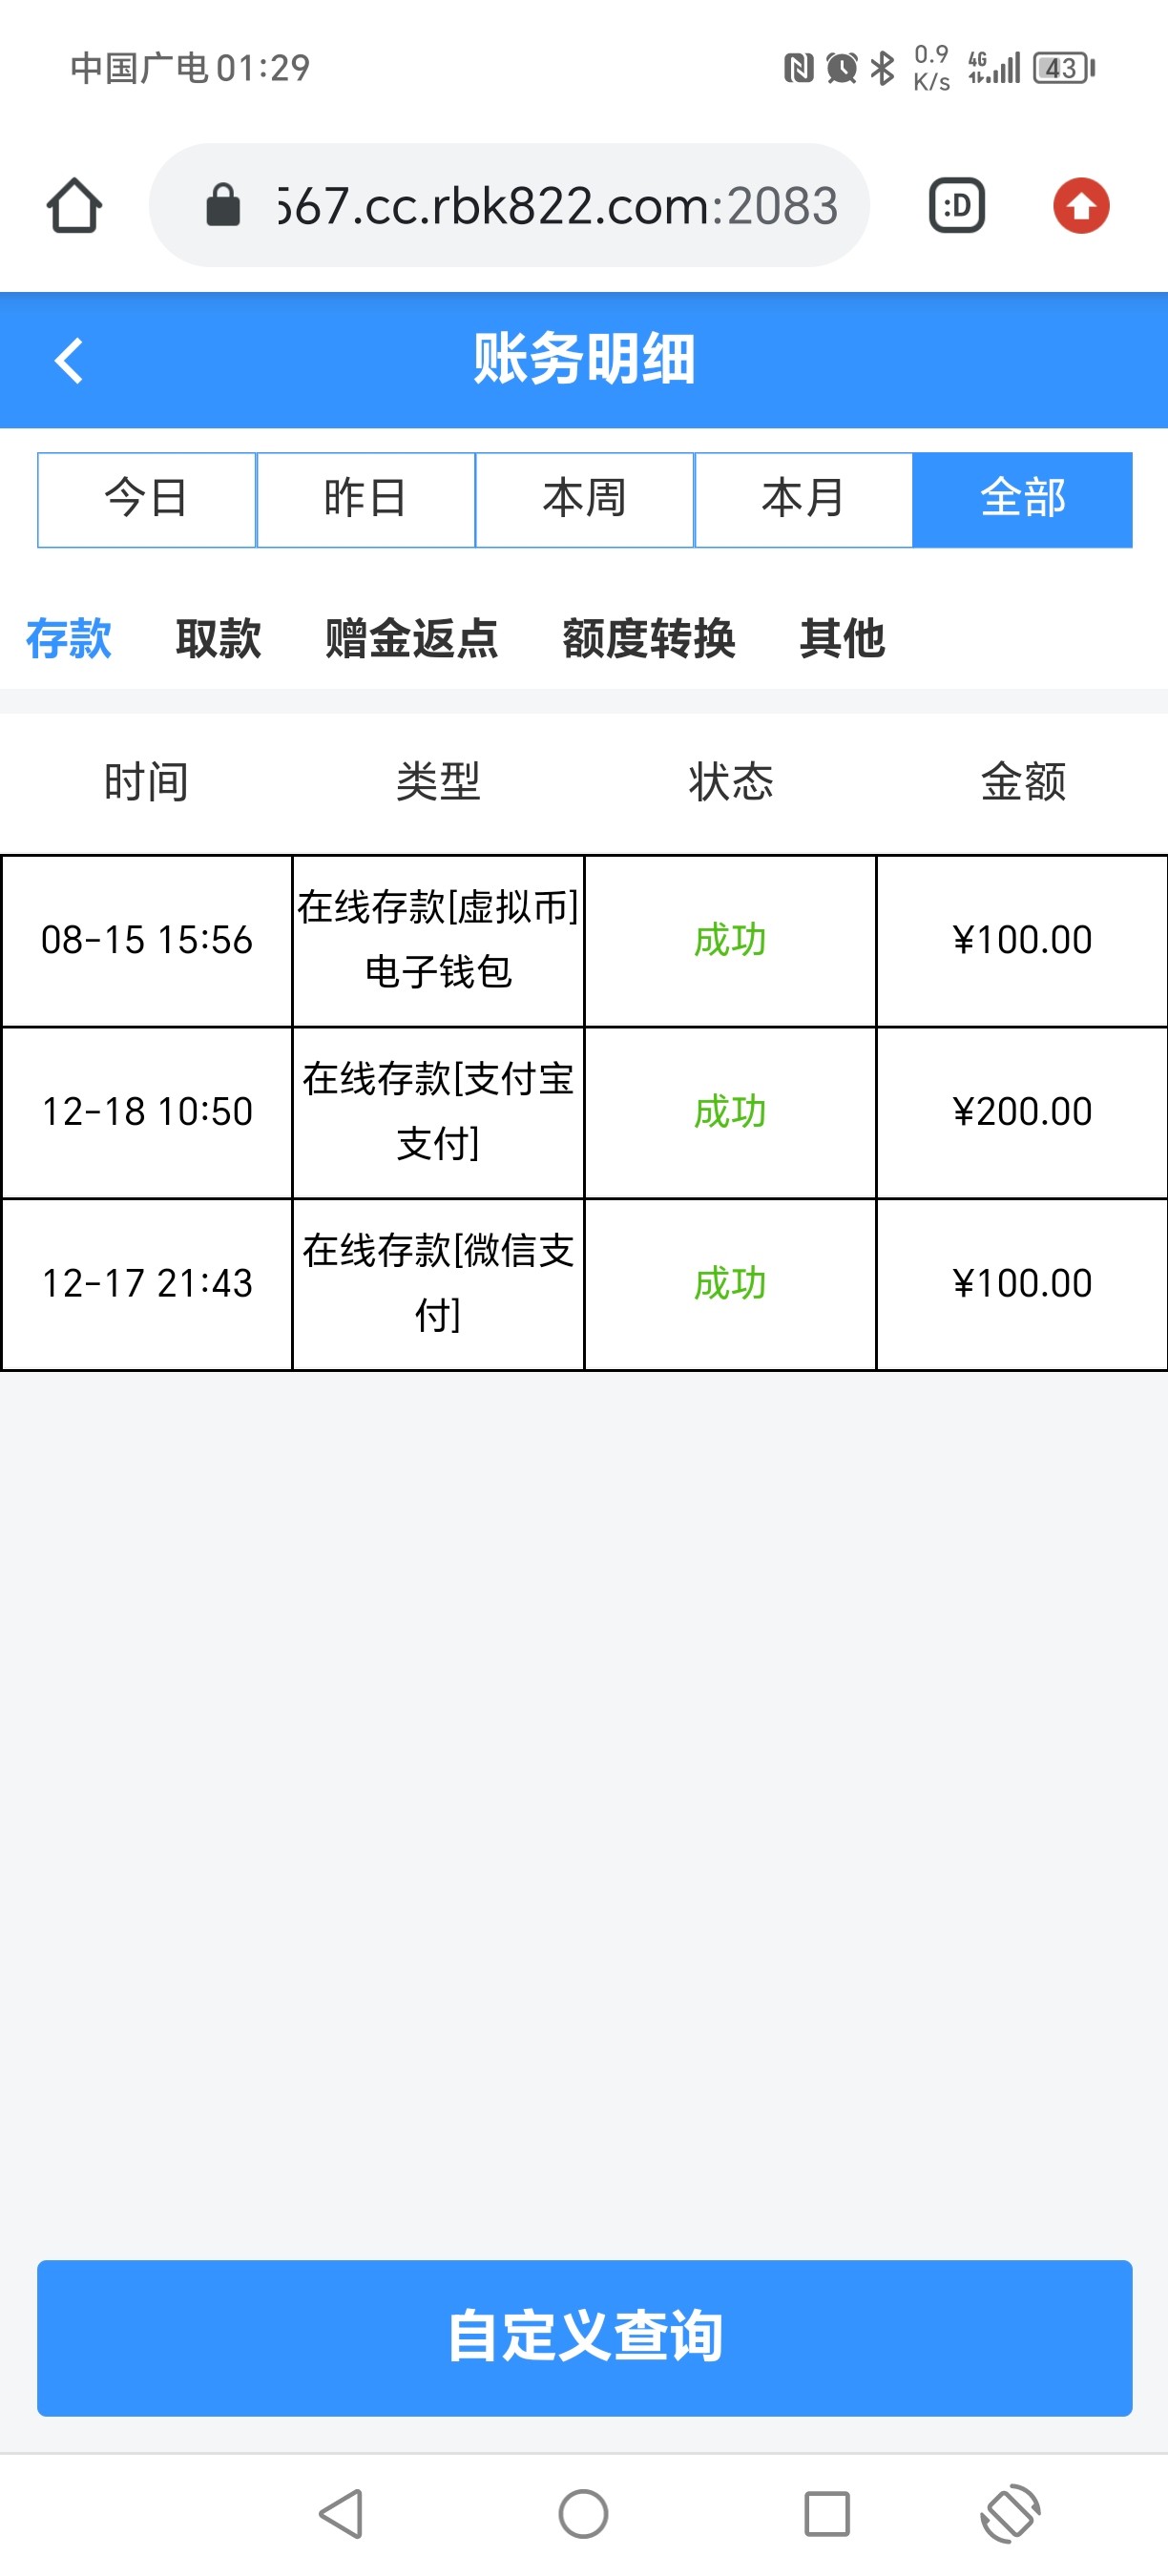Click the URL address bar
This screenshot has height=2576, width=1168.
(555, 206)
